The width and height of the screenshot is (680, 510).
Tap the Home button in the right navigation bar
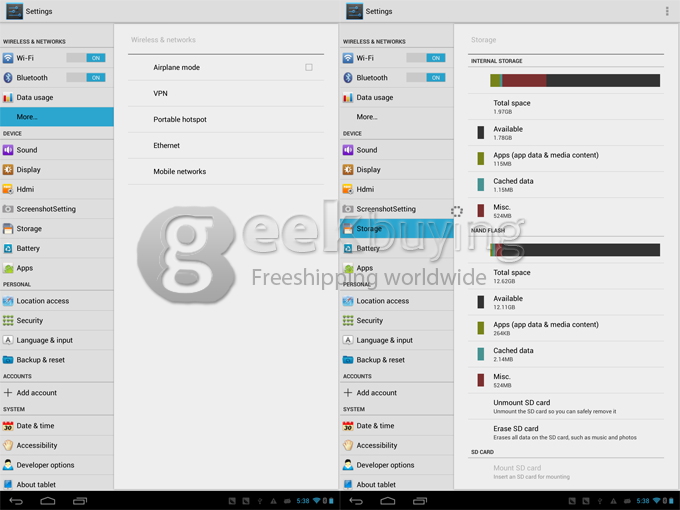click(x=388, y=501)
